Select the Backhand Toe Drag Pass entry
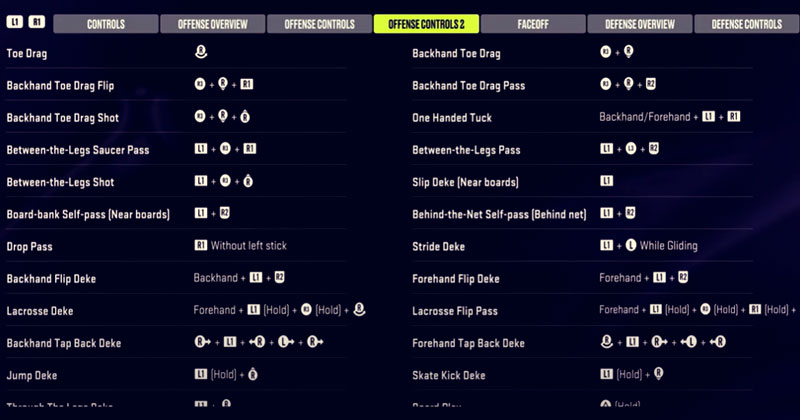The height and width of the screenshot is (420, 800). tap(468, 85)
